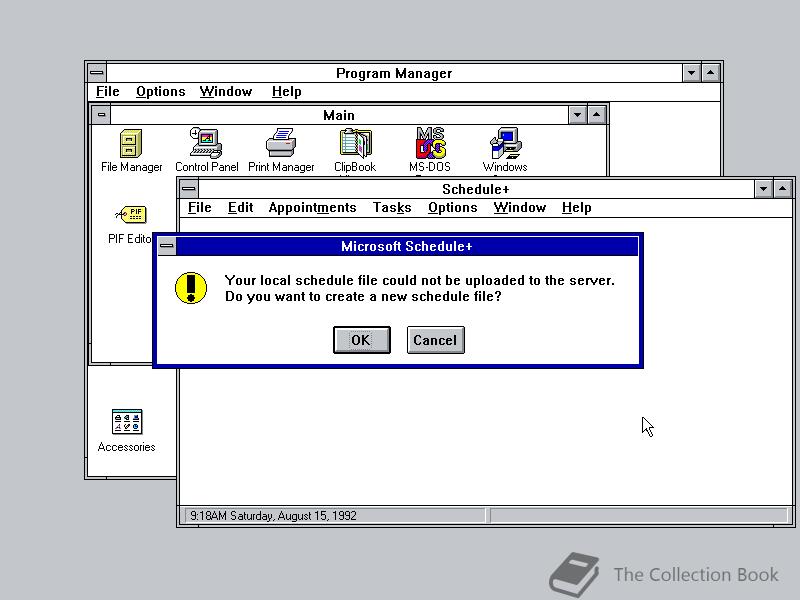Viewport: 800px width, 600px height.
Task: Open Schedule+ Options menu
Action: tap(453, 208)
